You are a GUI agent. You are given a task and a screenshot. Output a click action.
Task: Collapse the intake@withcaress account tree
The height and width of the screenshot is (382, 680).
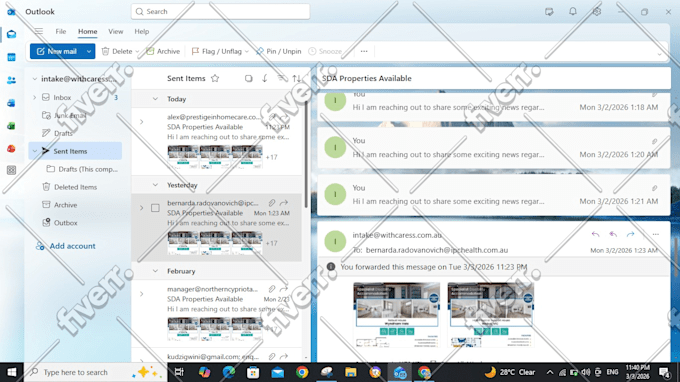(x=35, y=79)
